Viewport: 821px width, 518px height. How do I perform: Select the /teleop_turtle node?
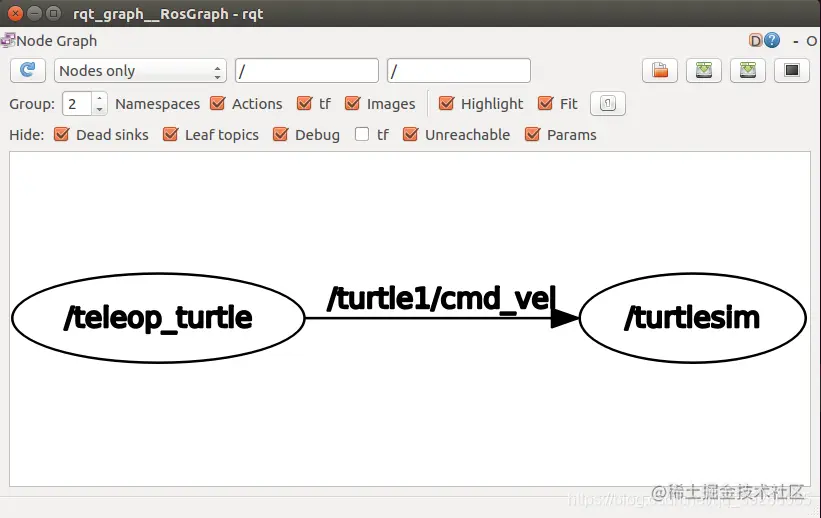[158, 318]
